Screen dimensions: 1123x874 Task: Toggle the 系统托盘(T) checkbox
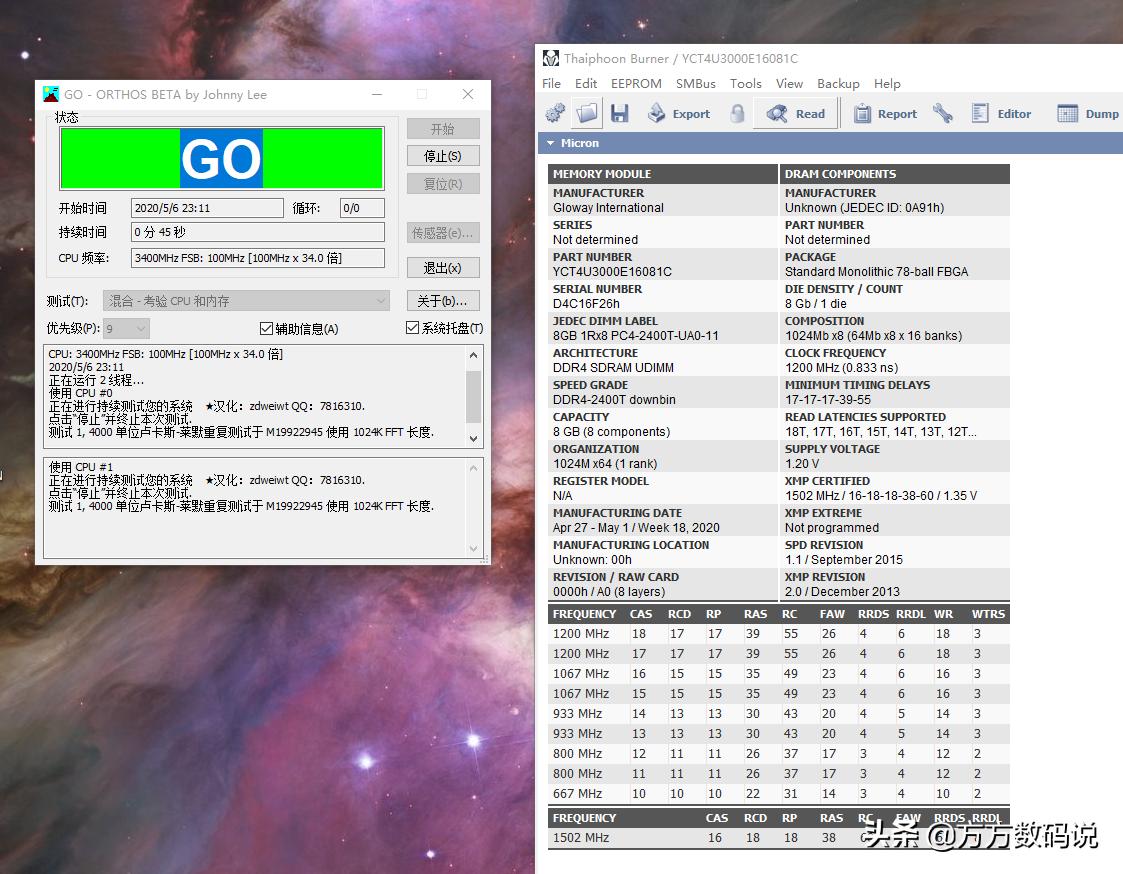point(412,328)
